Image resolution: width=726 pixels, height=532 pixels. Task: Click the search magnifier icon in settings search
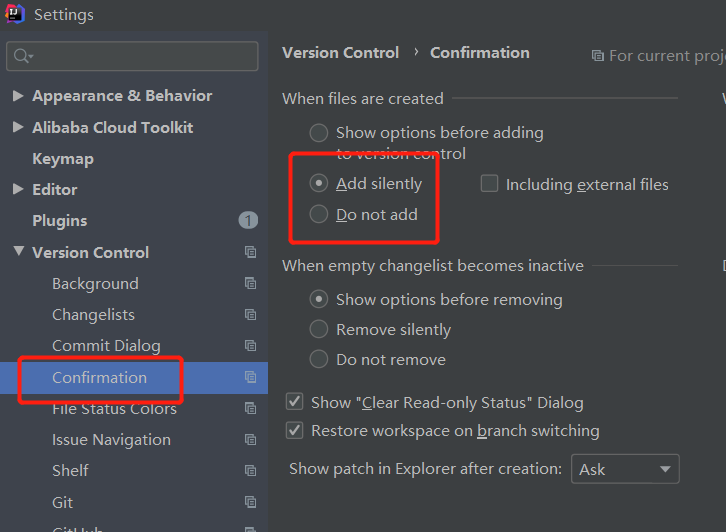click(23, 56)
